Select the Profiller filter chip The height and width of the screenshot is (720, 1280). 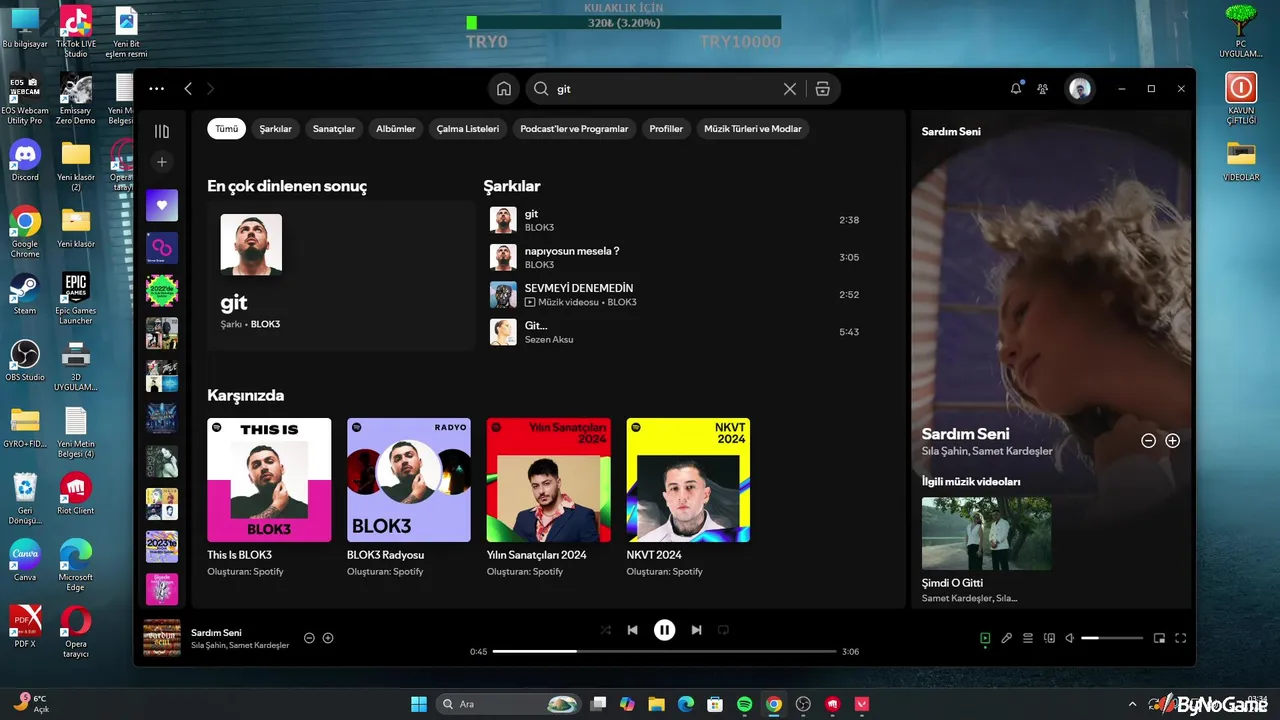[666, 129]
